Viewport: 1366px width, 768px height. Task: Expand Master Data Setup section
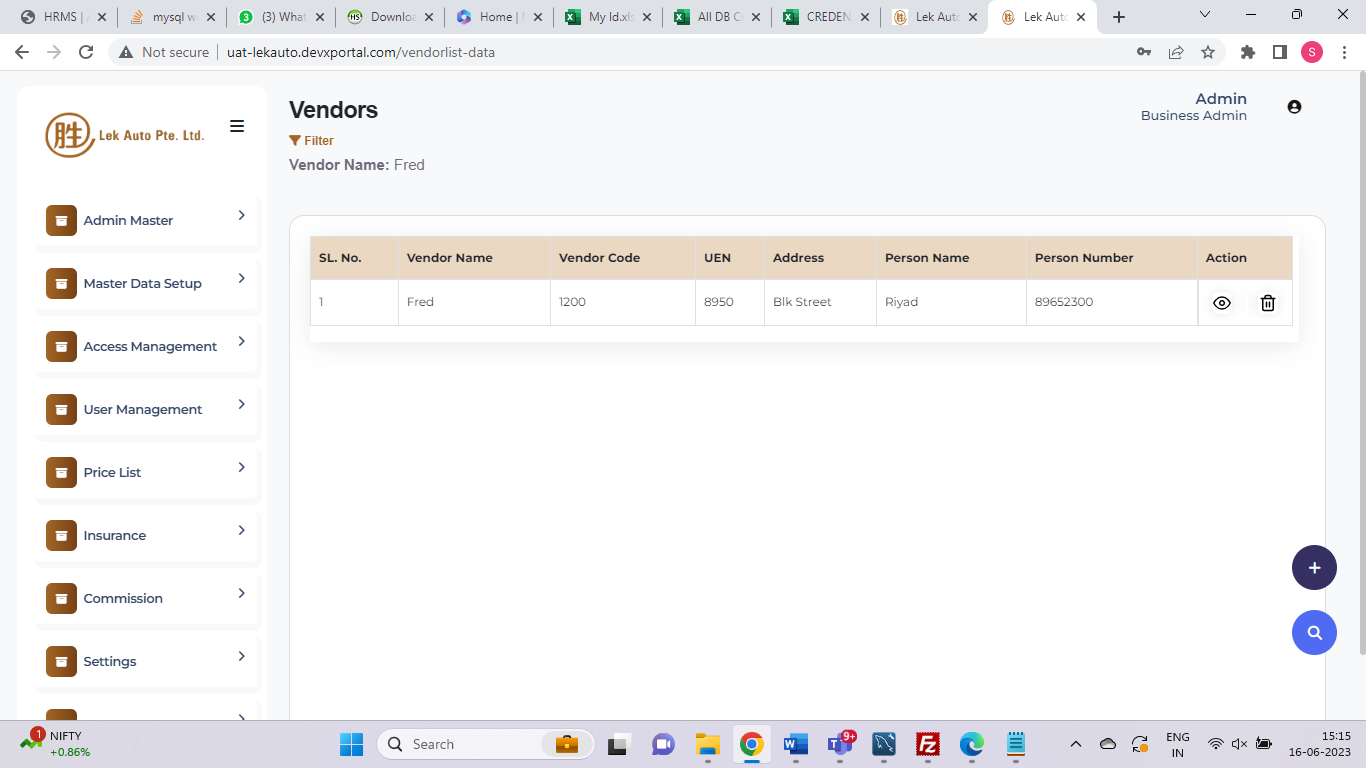tap(241, 278)
